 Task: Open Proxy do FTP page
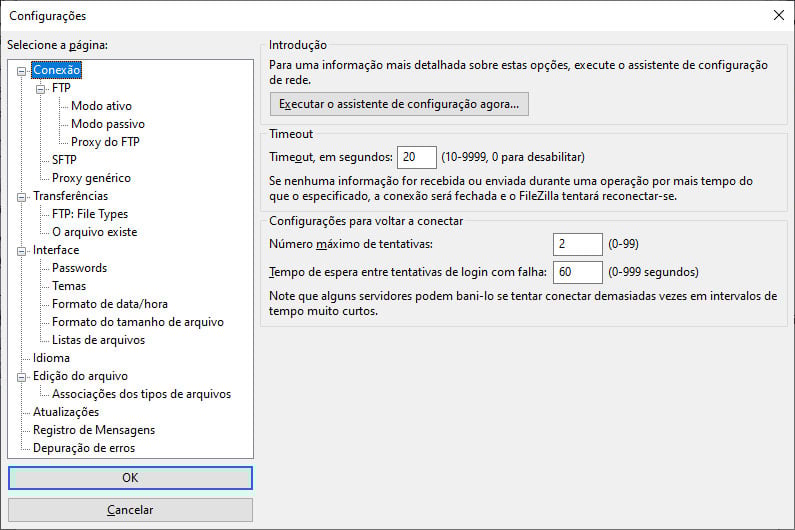(105, 142)
